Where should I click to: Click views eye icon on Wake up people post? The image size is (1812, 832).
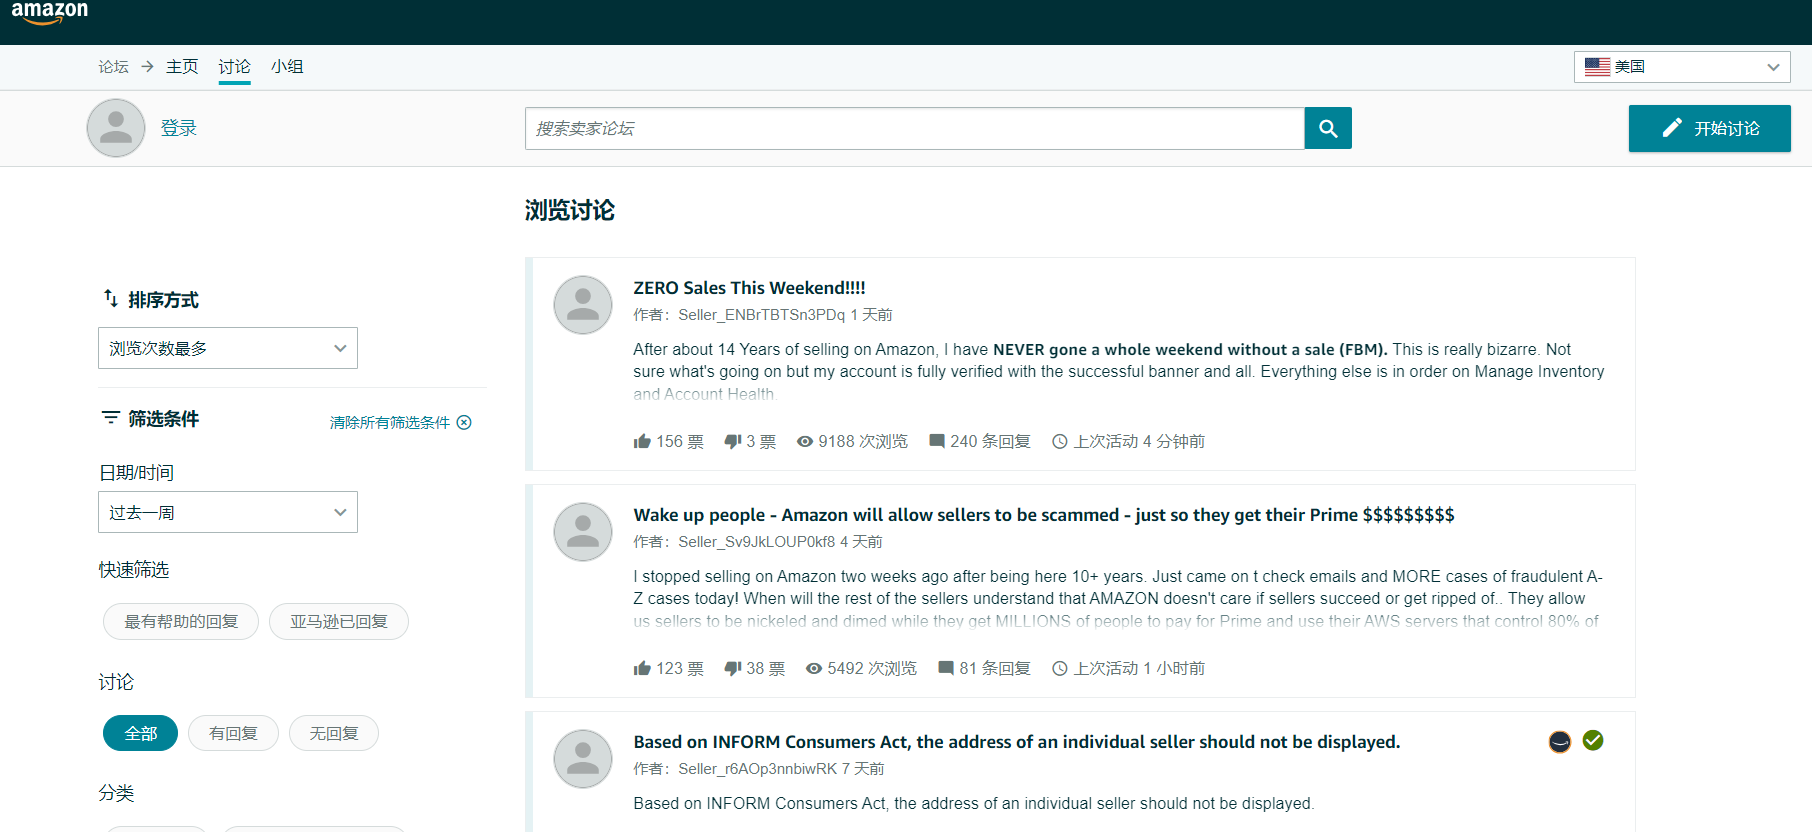click(x=814, y=668)
